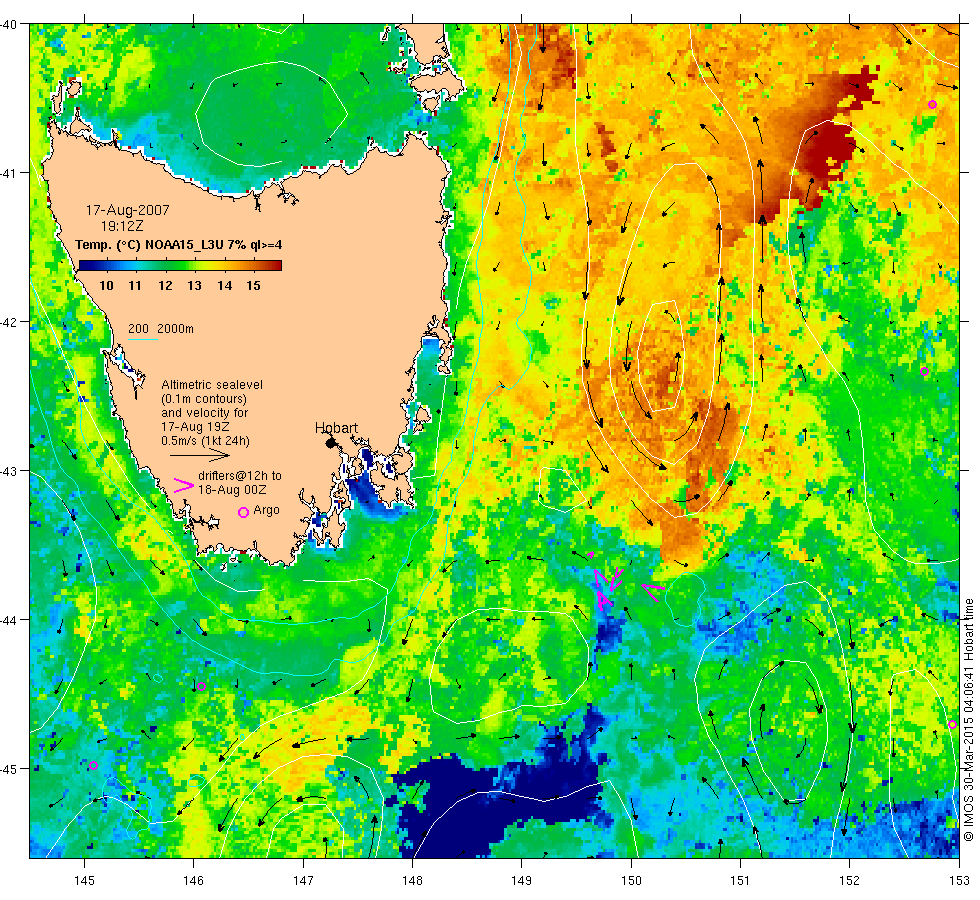Viewport: 980px width, 900px height.
Task: Click latitude axis label '-41'
Action: tap(9, 172)
